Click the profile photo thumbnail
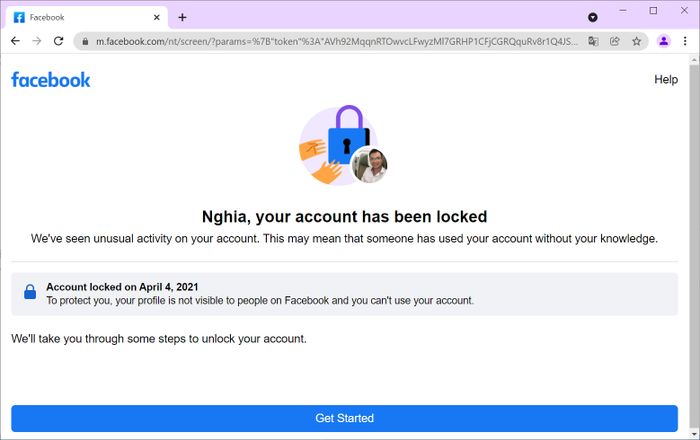Viewport: 700px width, 440px height. point(369,165)
